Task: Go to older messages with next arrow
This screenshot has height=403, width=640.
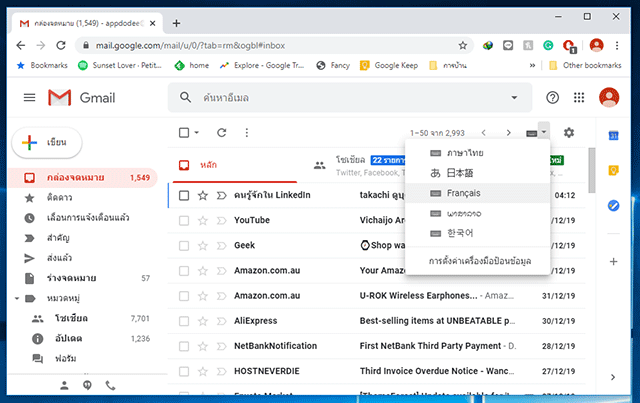Action: (x=509, y=133)
